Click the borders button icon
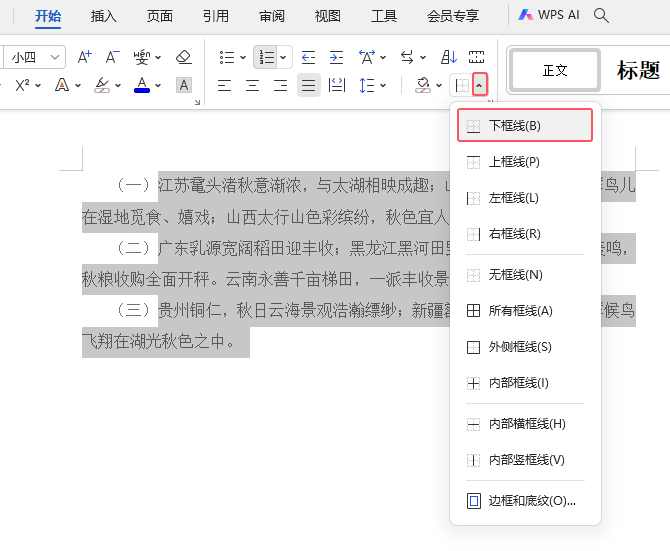 click(x=462, y=85)
